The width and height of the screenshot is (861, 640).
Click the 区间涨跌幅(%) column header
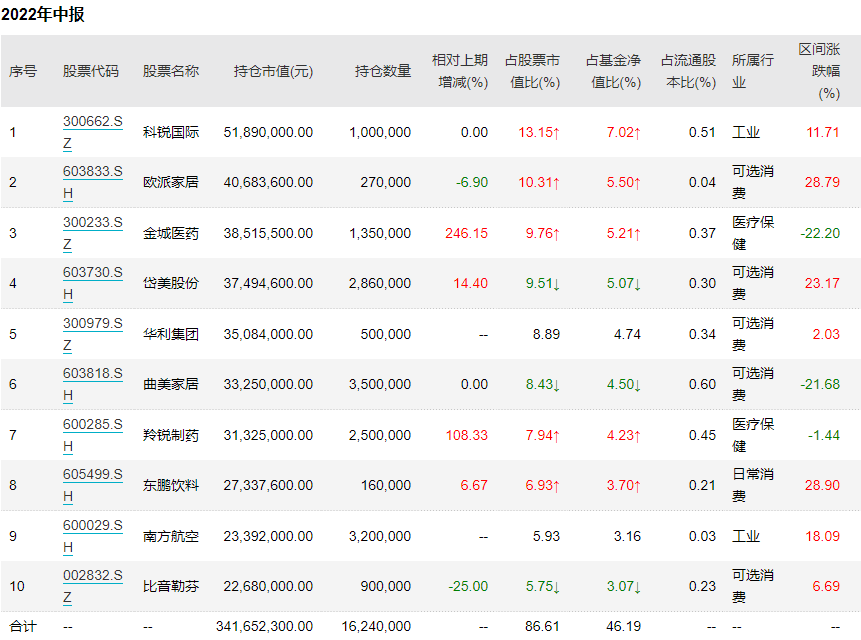pos(820,71)
